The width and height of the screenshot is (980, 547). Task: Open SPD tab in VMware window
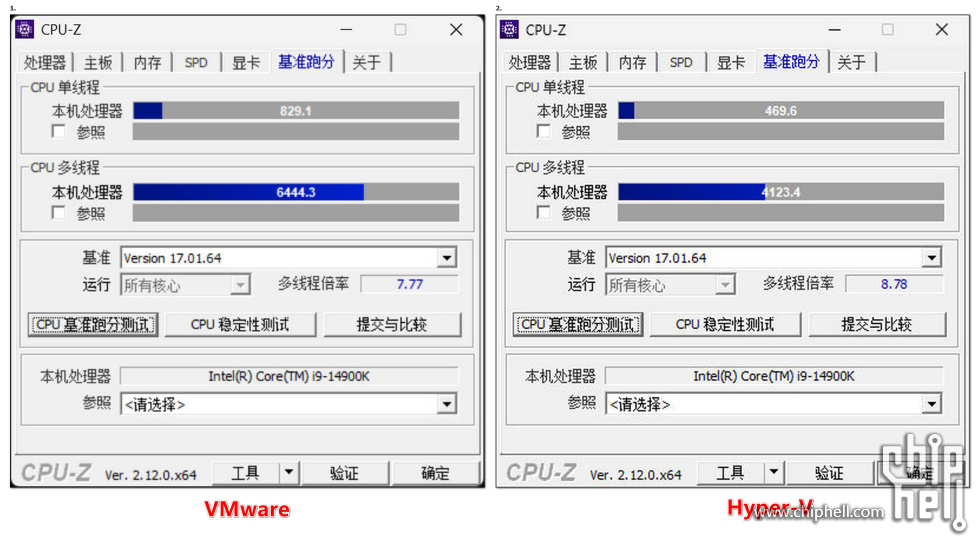click(x=196, y=63)
